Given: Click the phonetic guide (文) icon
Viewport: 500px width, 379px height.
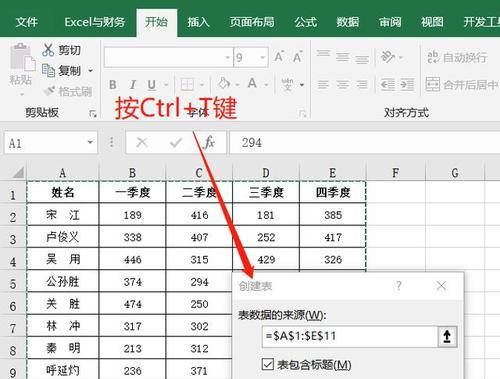Looking at the screenshot, I should point(287,84).
